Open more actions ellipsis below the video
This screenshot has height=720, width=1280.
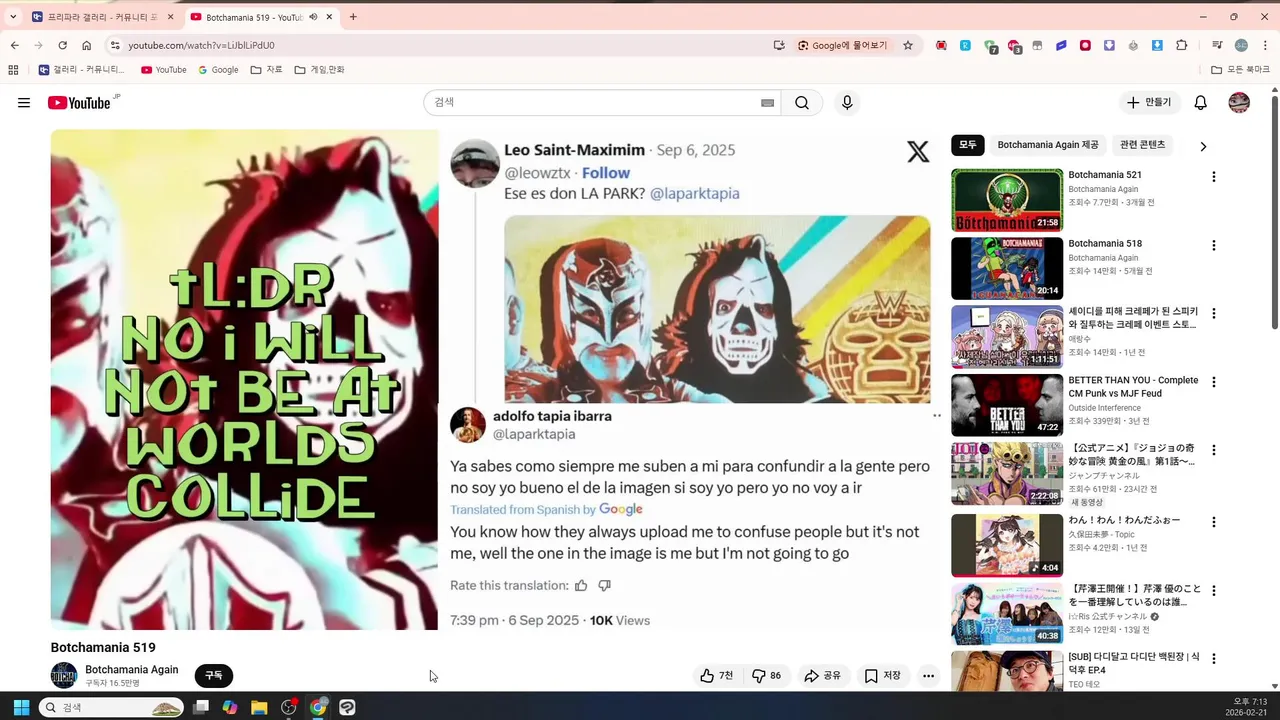(928, 676)
